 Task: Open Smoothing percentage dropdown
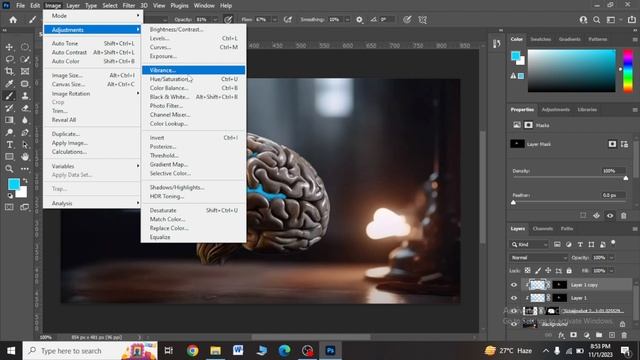347,20
